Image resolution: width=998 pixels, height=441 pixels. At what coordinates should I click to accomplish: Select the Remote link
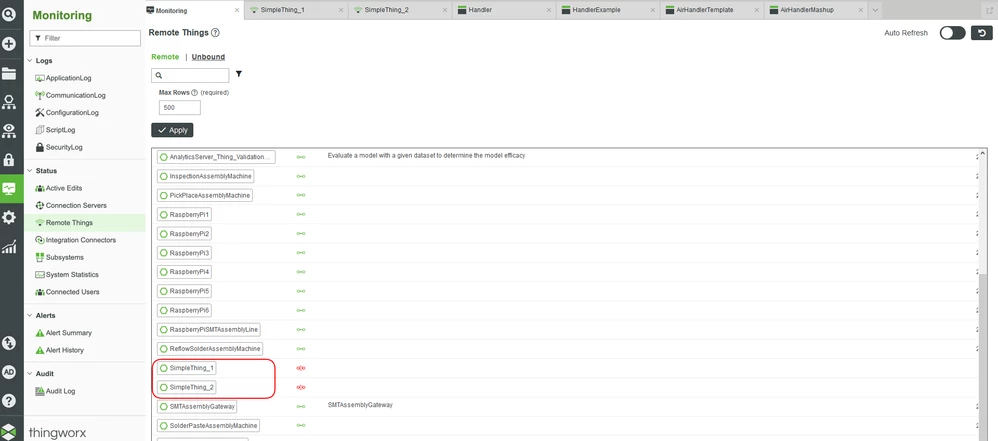[165, 57]
